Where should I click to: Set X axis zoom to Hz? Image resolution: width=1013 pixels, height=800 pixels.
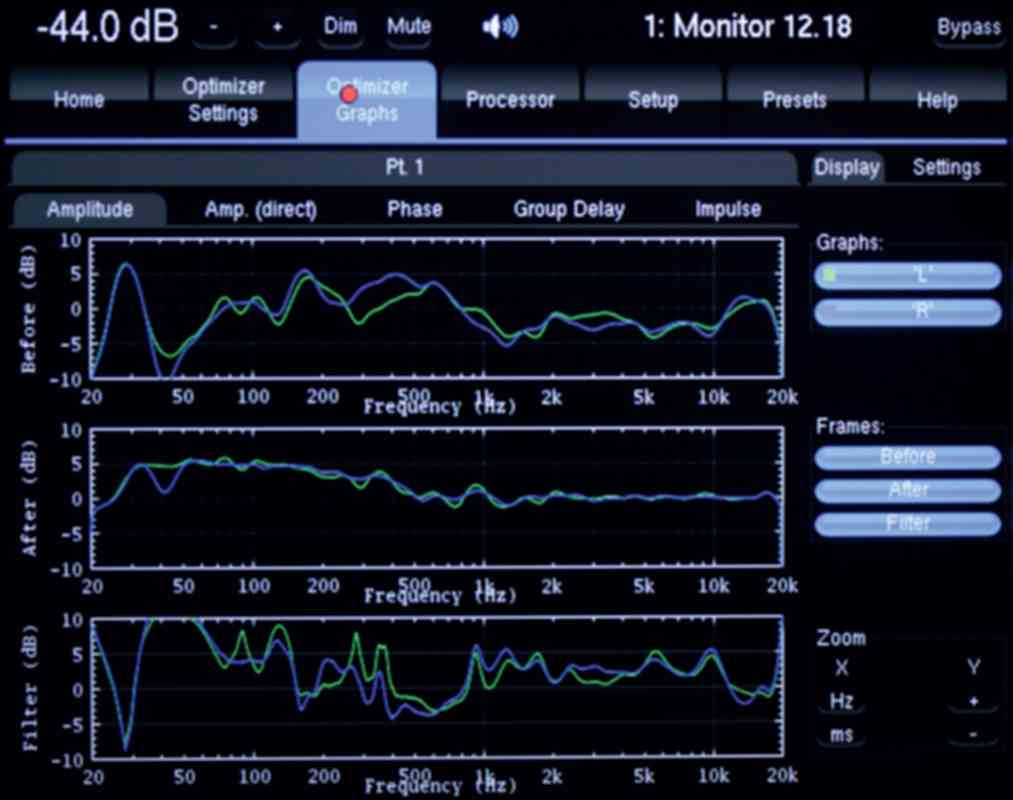tap(841, 701)
